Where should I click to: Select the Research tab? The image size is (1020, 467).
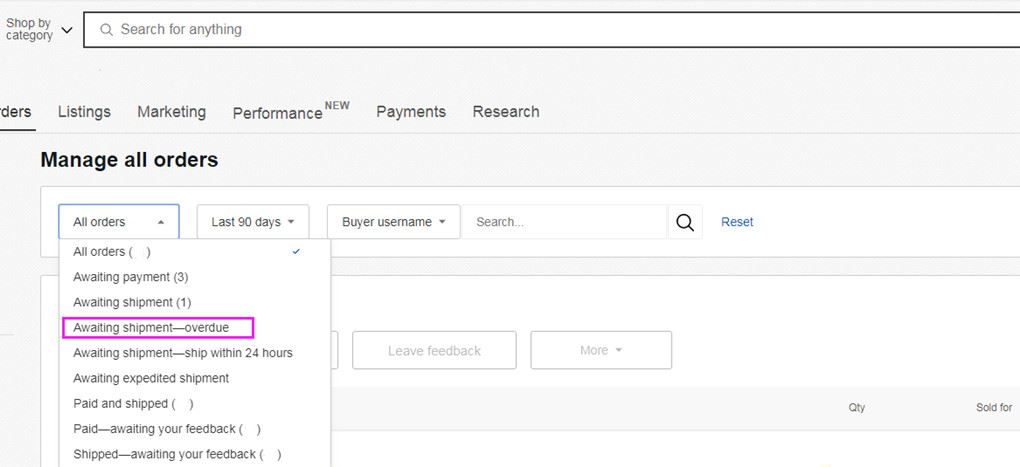click(505, 112)
